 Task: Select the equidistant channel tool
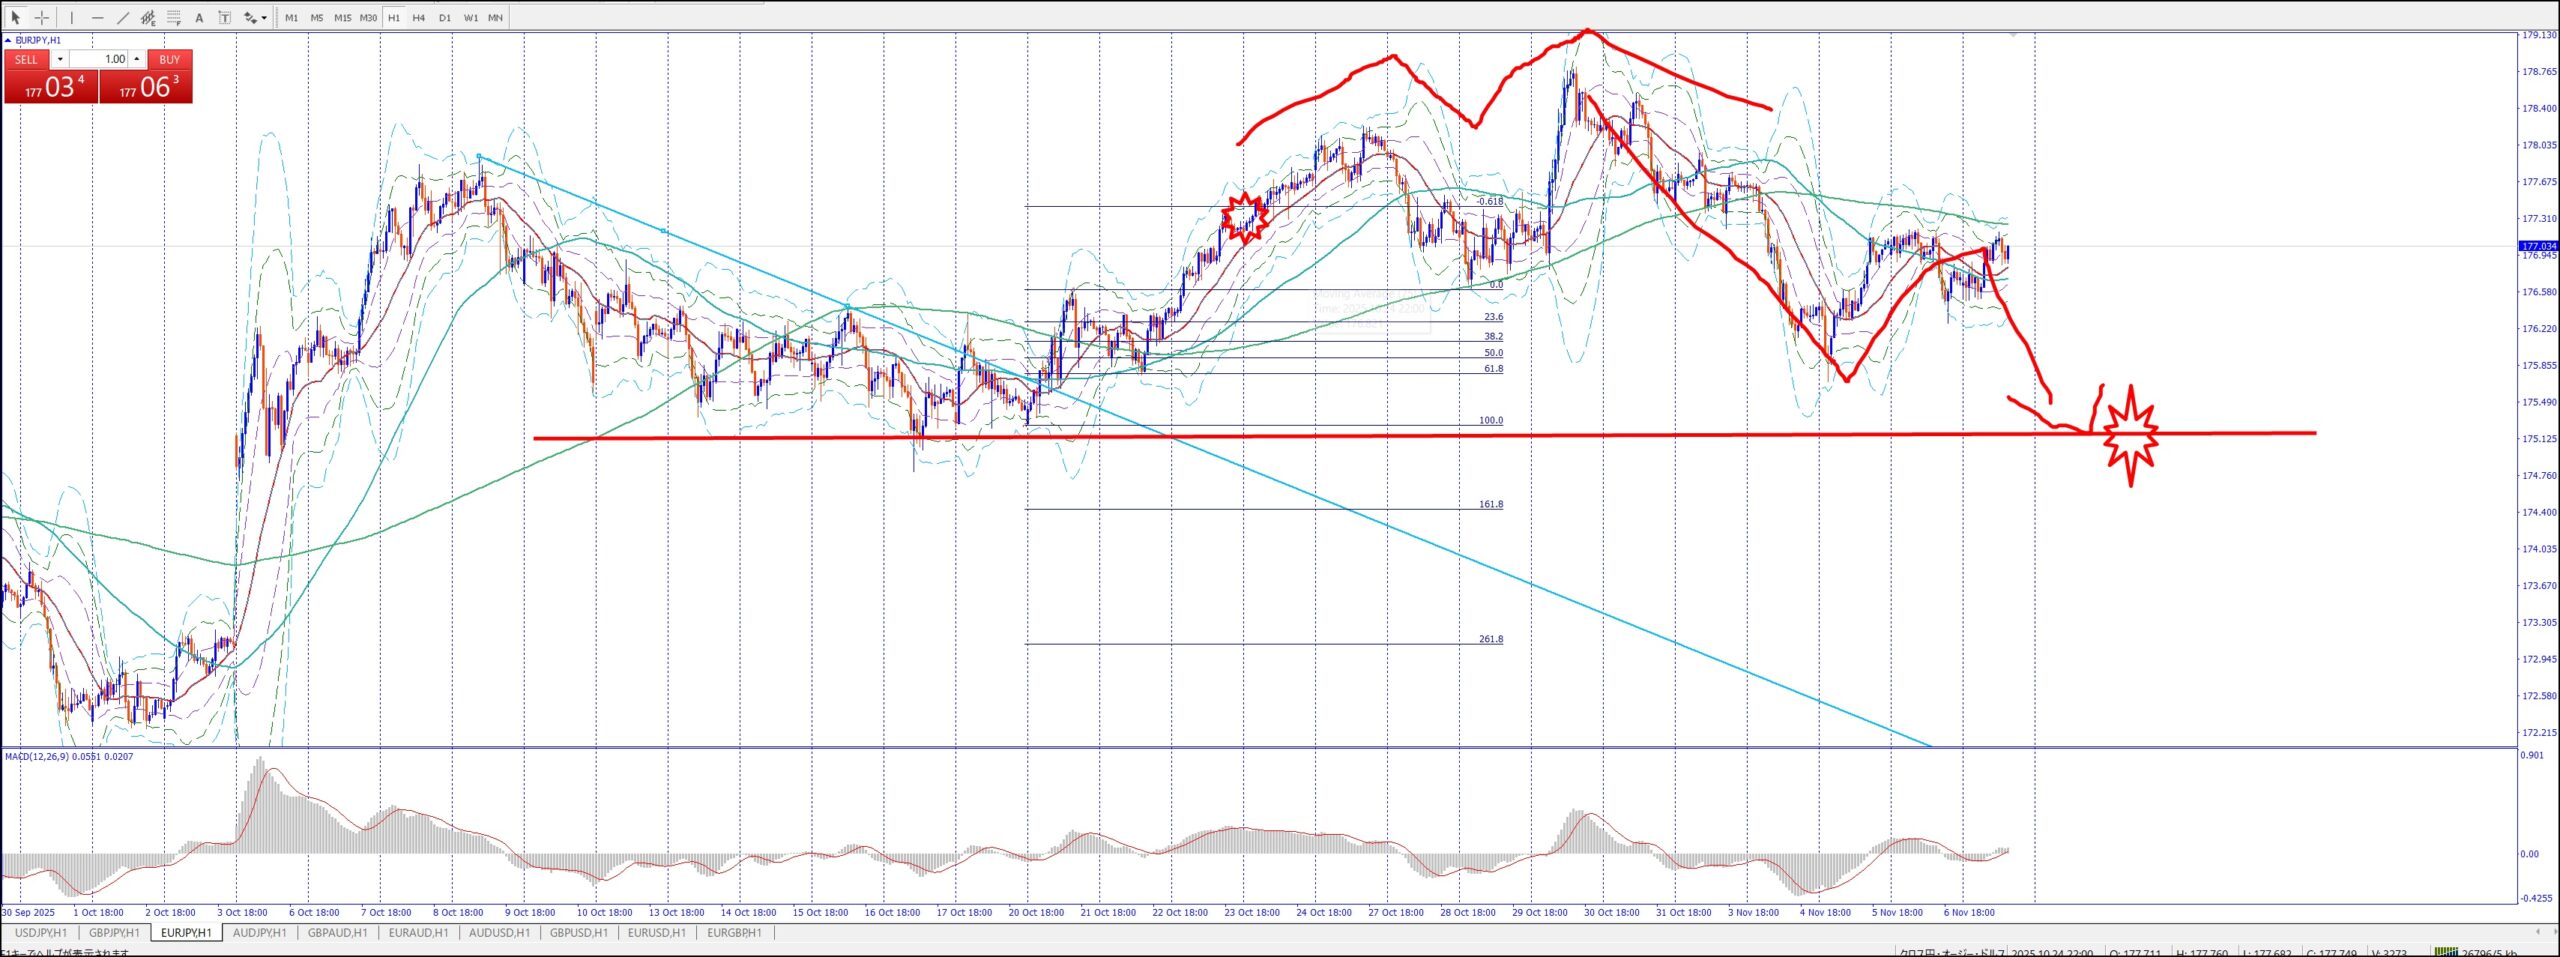pyautogui.click(x=148, y=17)
